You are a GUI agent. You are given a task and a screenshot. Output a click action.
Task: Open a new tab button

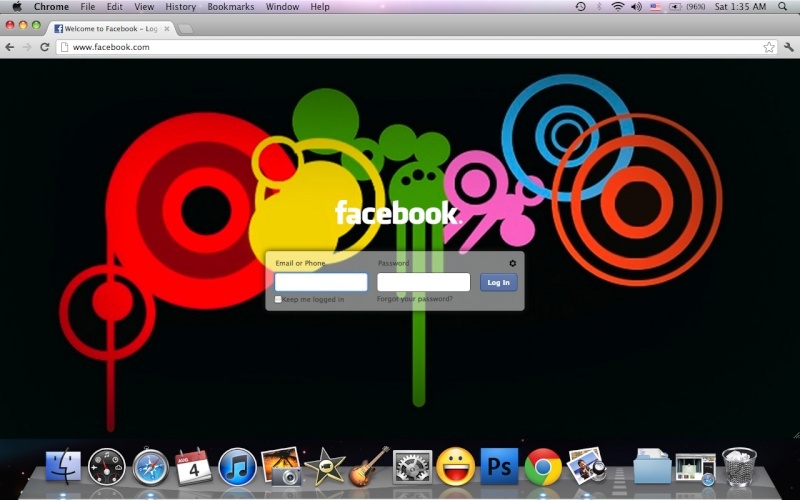coord(186,29)
